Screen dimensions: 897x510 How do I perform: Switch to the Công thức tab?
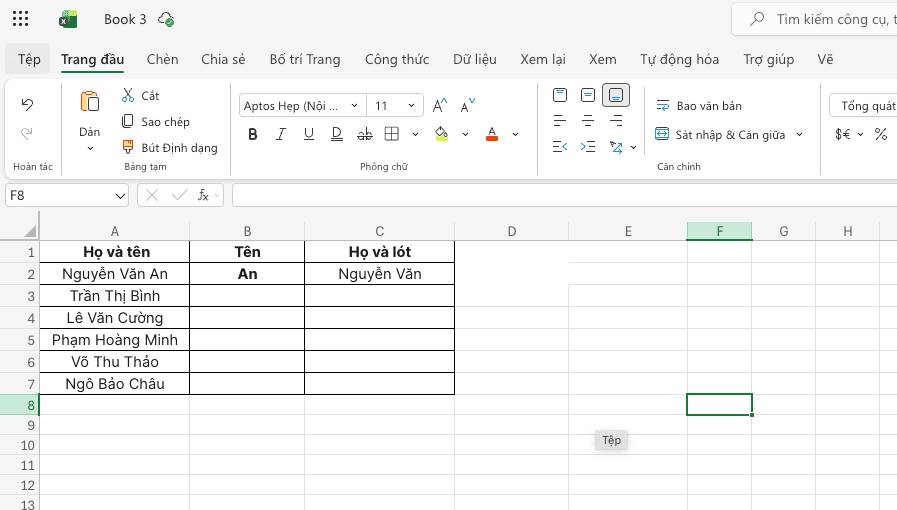[396, 59]
